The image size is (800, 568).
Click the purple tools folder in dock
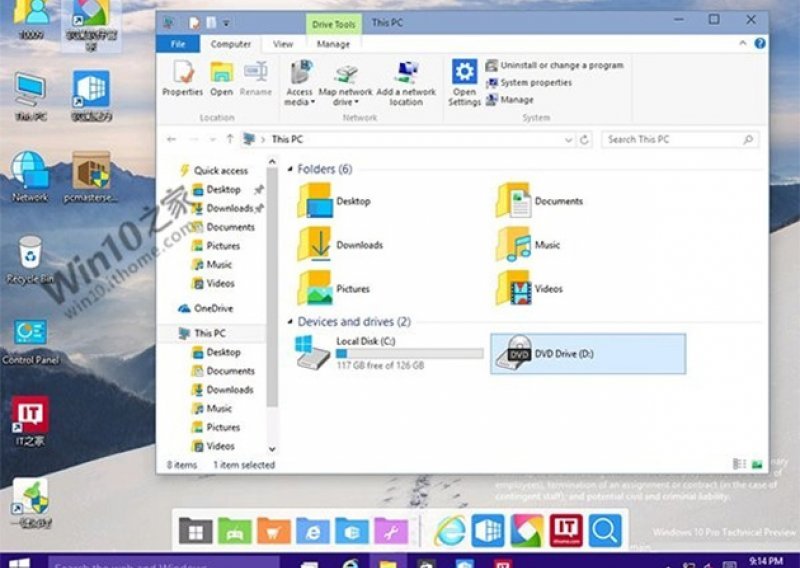tap(391, 531)
